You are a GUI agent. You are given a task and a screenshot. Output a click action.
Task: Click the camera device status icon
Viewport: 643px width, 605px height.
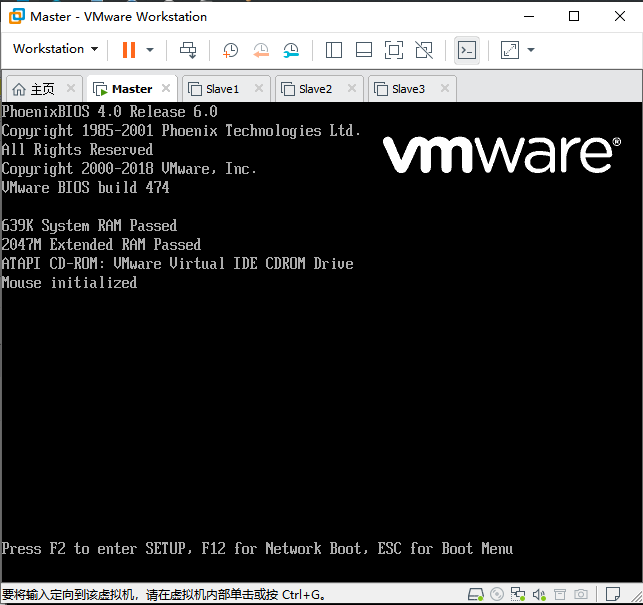tap(581, 594)
